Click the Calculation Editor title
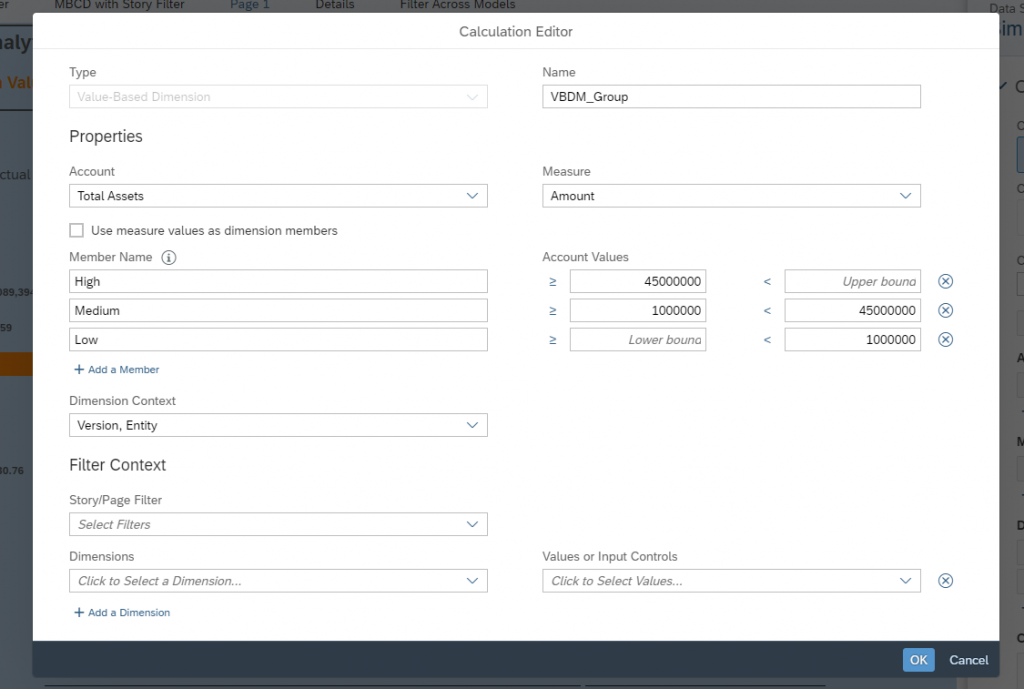The width and height of the screenshot is (1024, 689). pyautogui.click(x=516, y=31)
